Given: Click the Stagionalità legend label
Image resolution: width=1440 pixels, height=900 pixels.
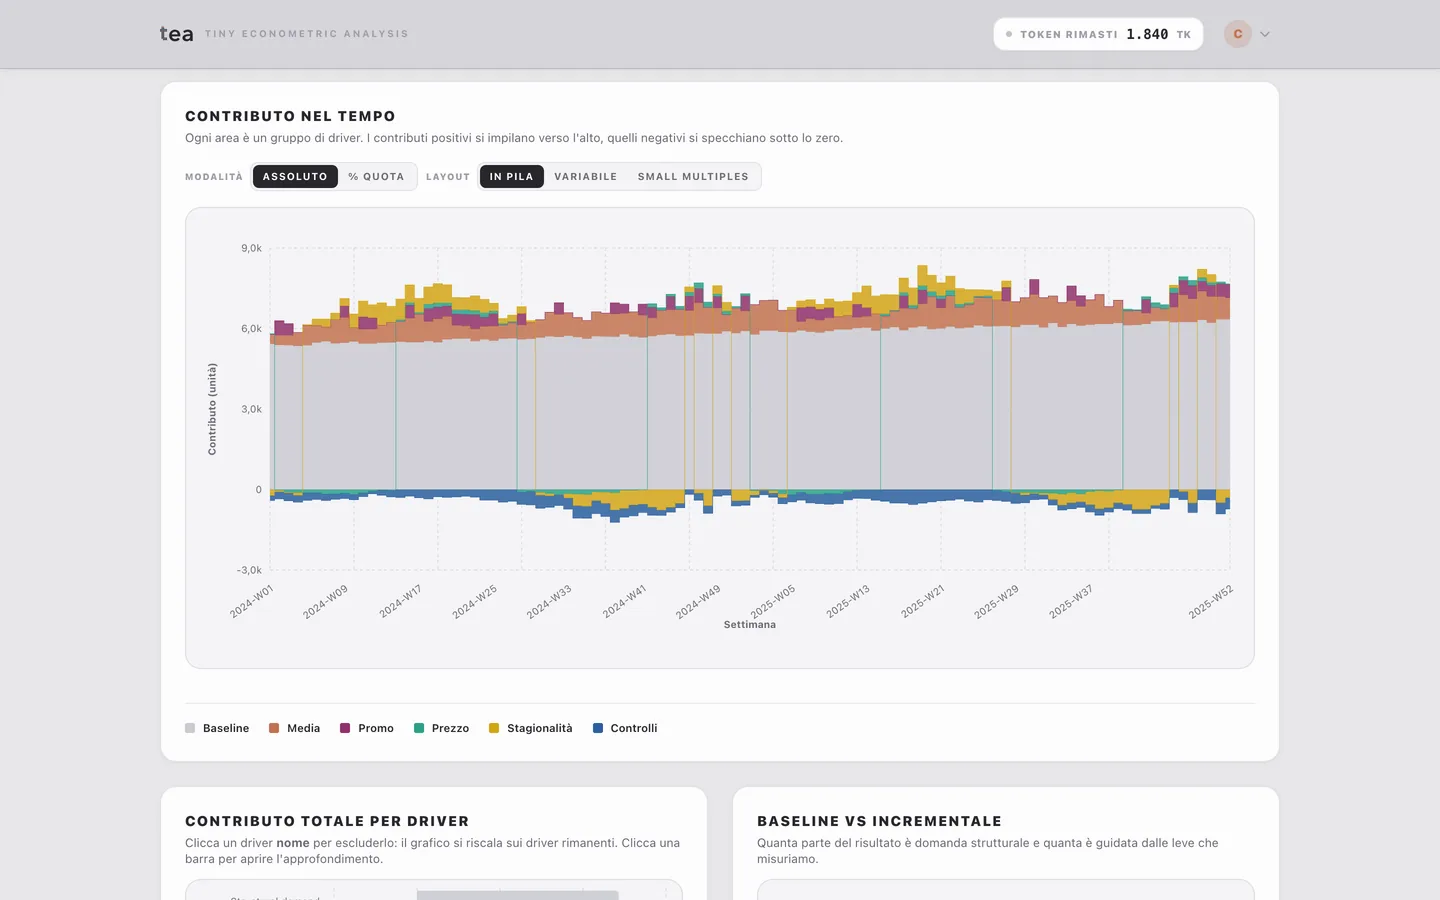Looking at the screenshot, I should [540, 728].
